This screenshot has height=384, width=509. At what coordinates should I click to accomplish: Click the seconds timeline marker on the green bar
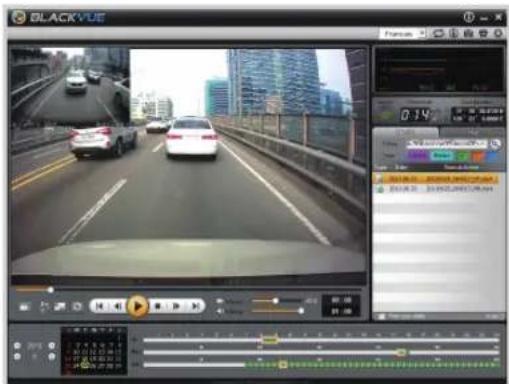click(x=283, y=365)
